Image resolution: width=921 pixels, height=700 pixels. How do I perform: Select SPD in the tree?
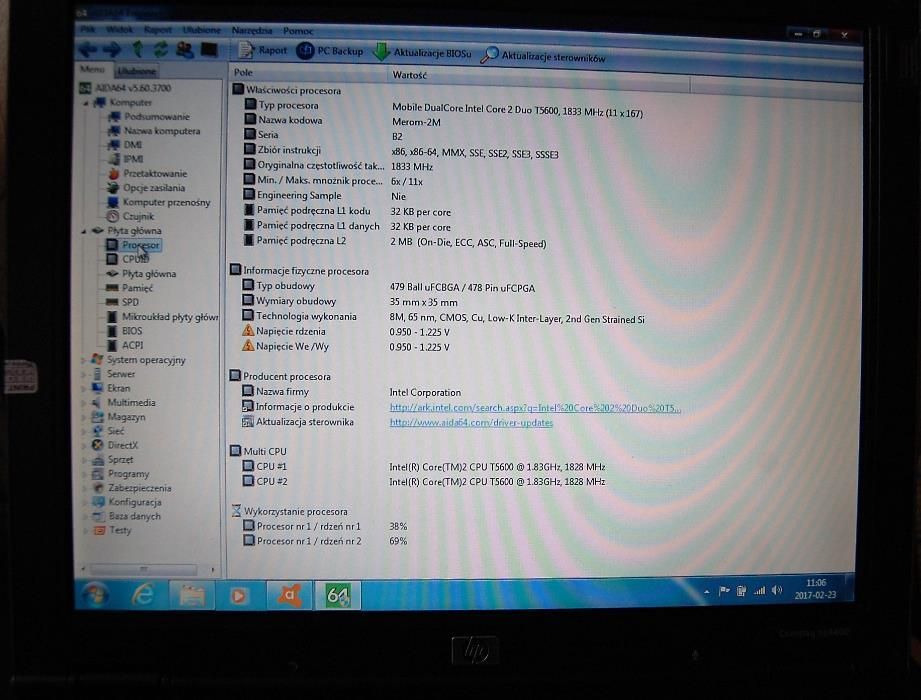click(x=122, y=302)
